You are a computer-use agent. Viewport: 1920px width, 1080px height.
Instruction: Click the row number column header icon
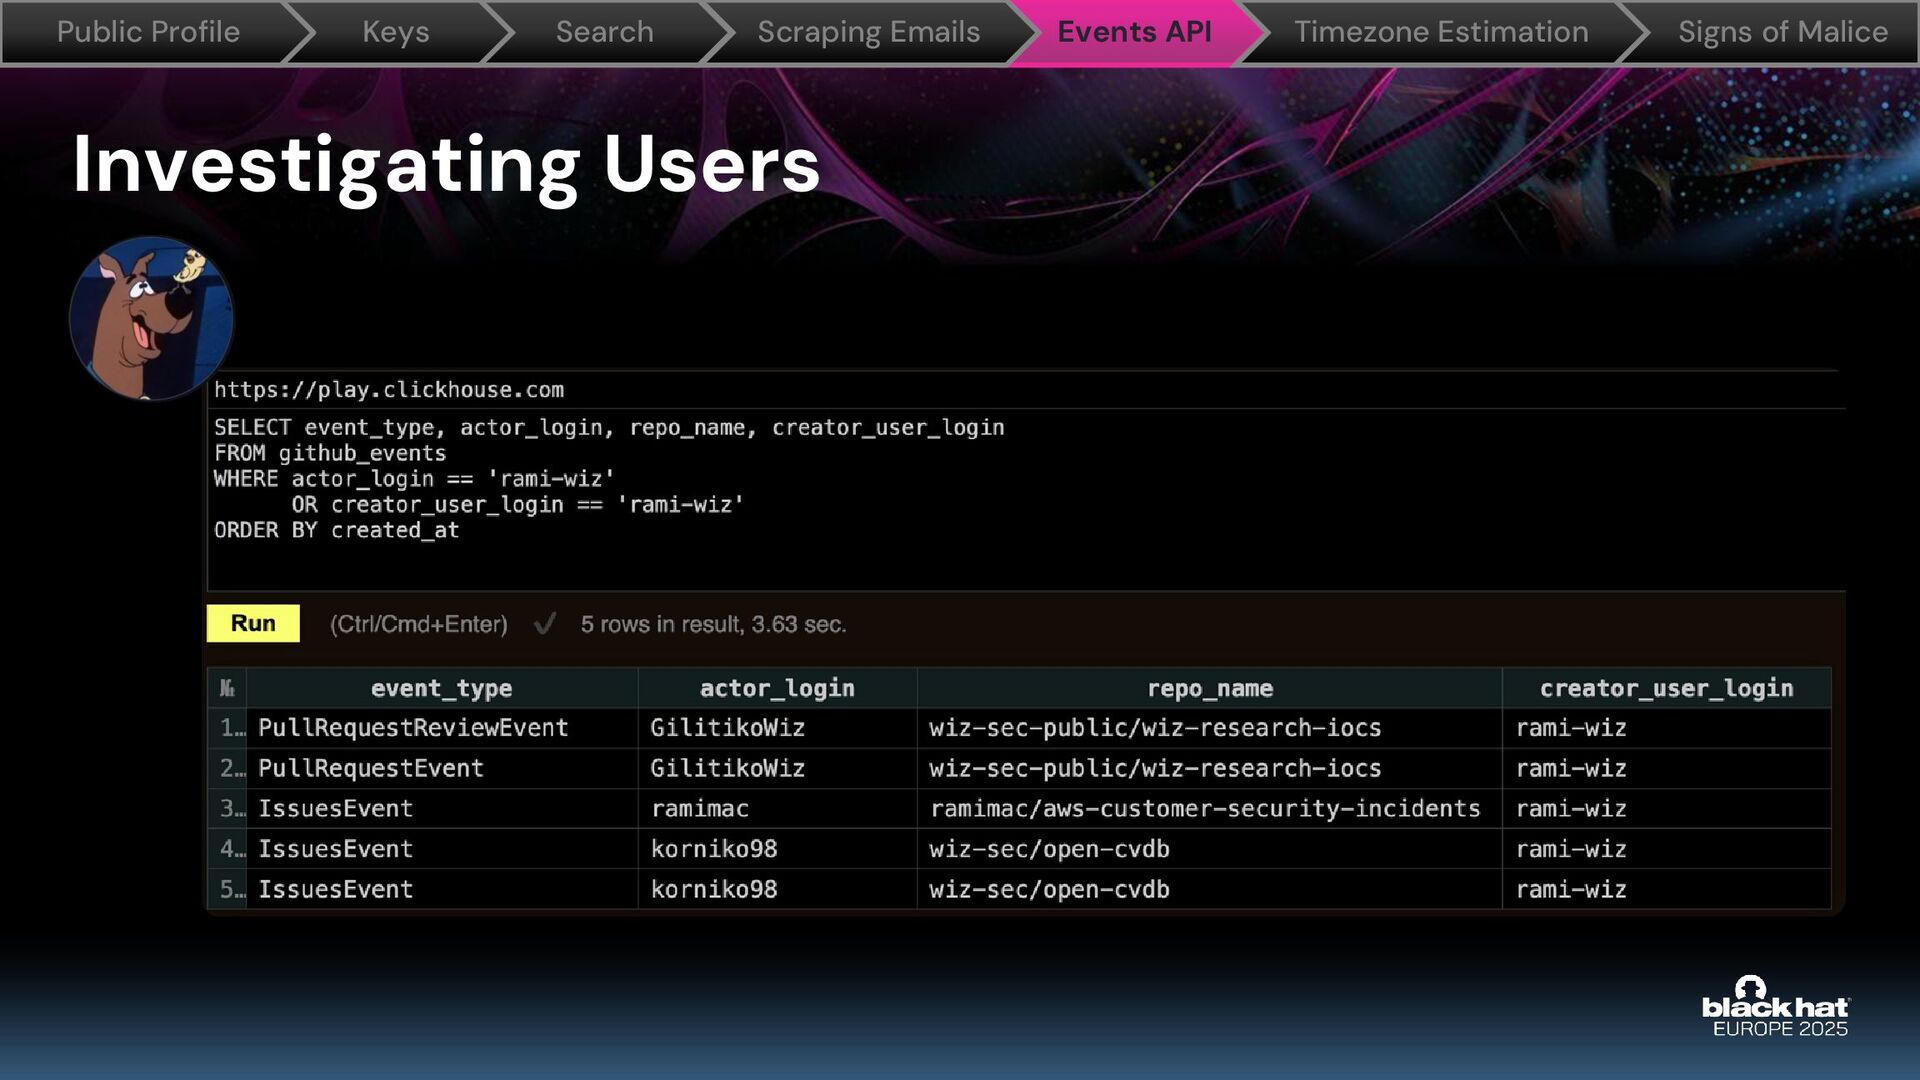coord(227,688)
